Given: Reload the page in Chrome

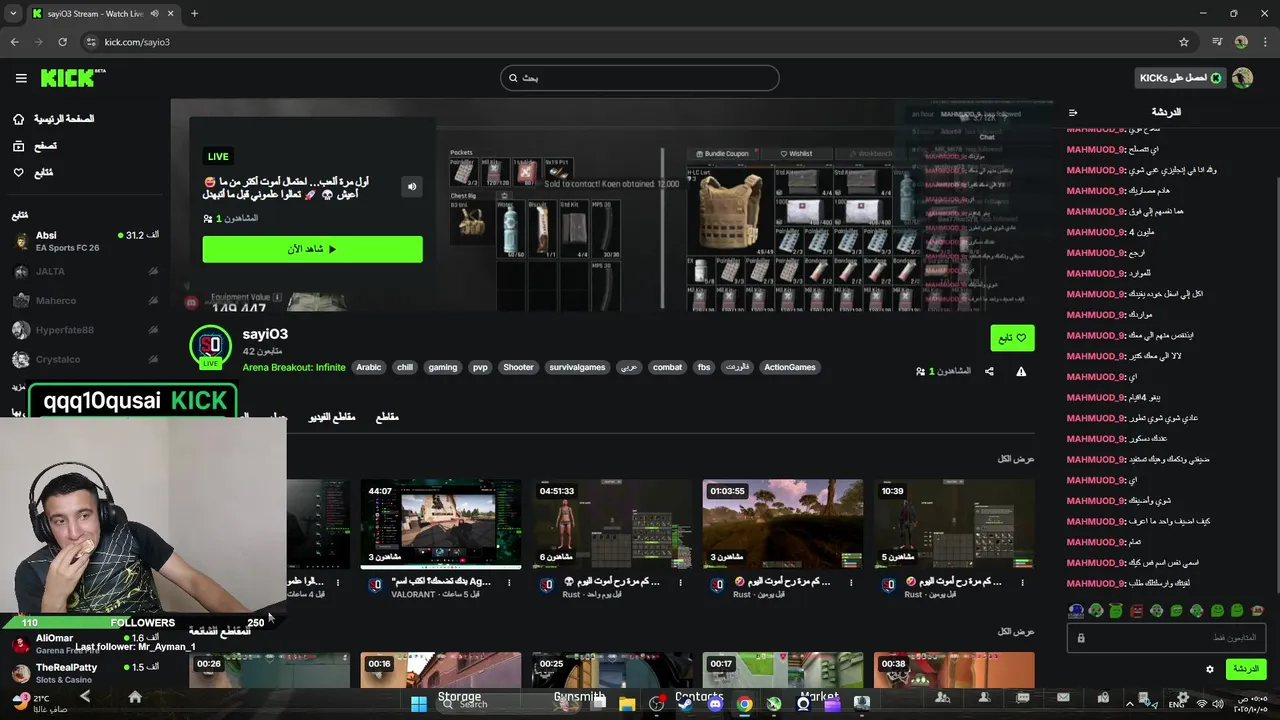Looking at the screenshot, I should click(x=62, y=42).
